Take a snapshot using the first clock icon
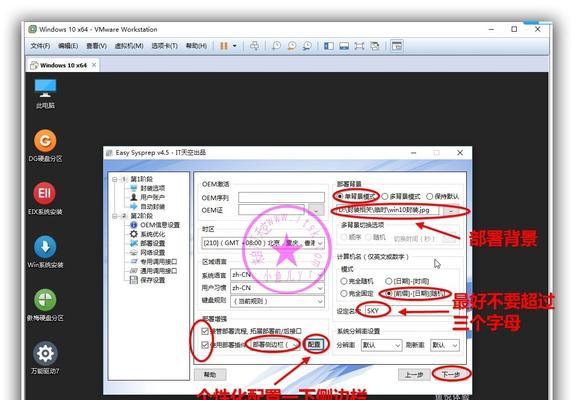This screenshot has width=574, height=400. pos(276,46)
